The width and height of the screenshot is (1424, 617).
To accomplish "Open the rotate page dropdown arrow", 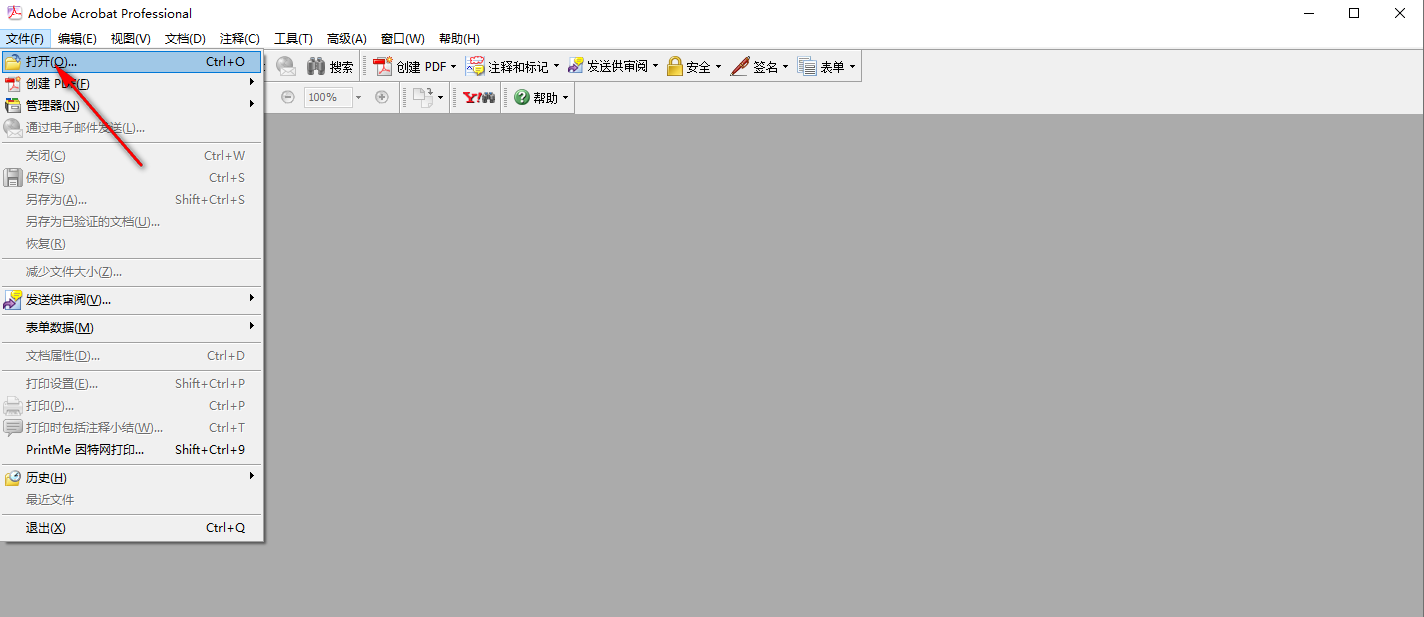I will tap(440, 98).
